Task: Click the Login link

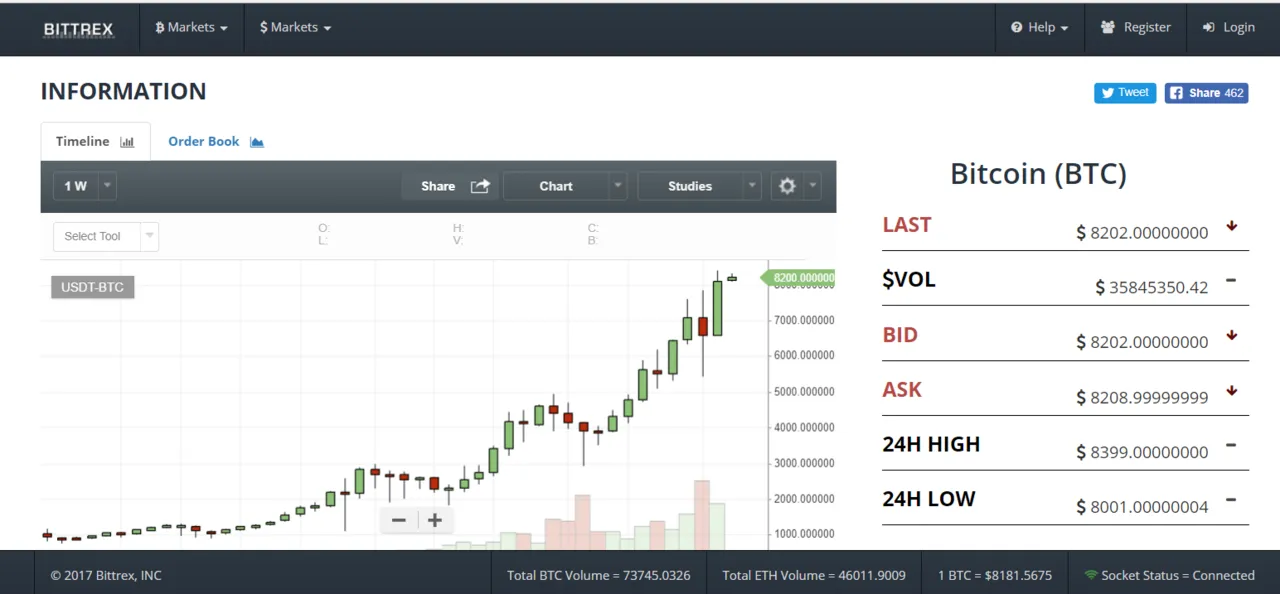Action: (1229, 28)
